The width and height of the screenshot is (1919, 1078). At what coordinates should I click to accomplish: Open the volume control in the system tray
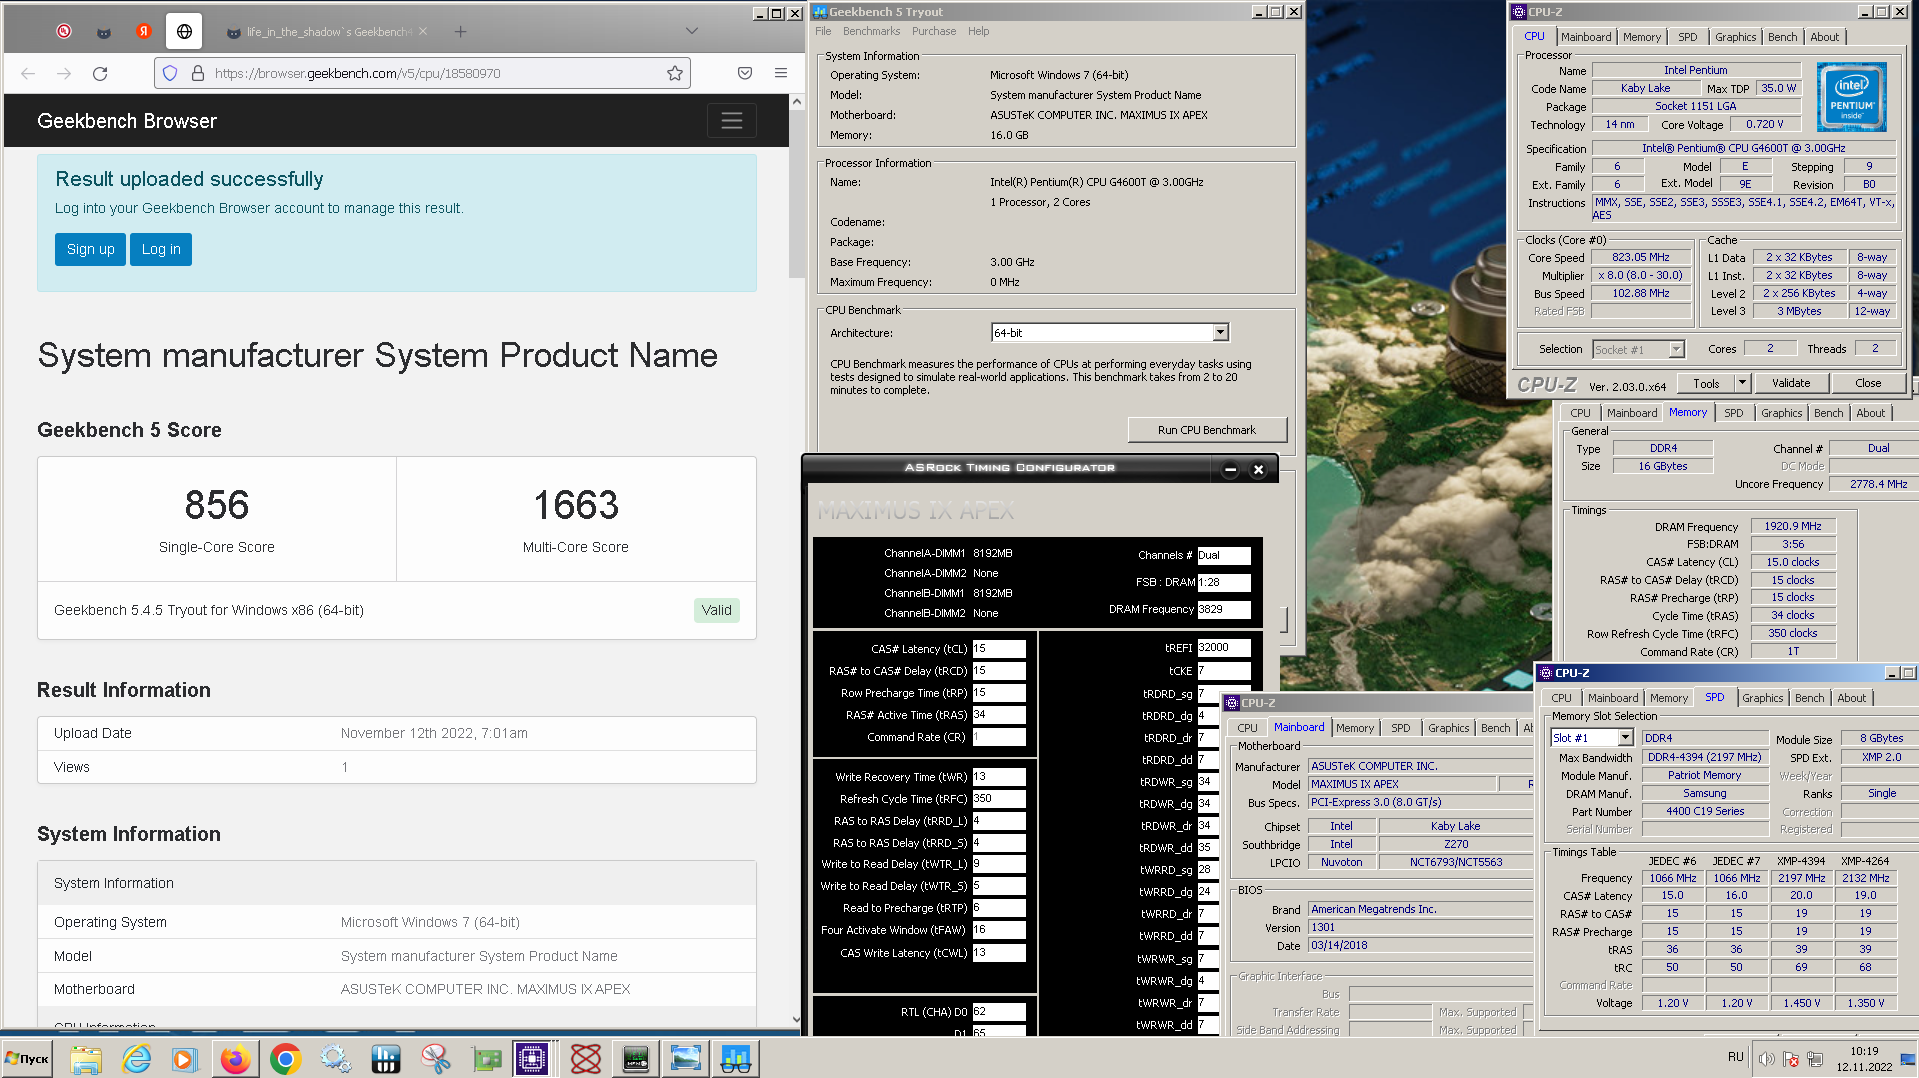point(1767,1059)
